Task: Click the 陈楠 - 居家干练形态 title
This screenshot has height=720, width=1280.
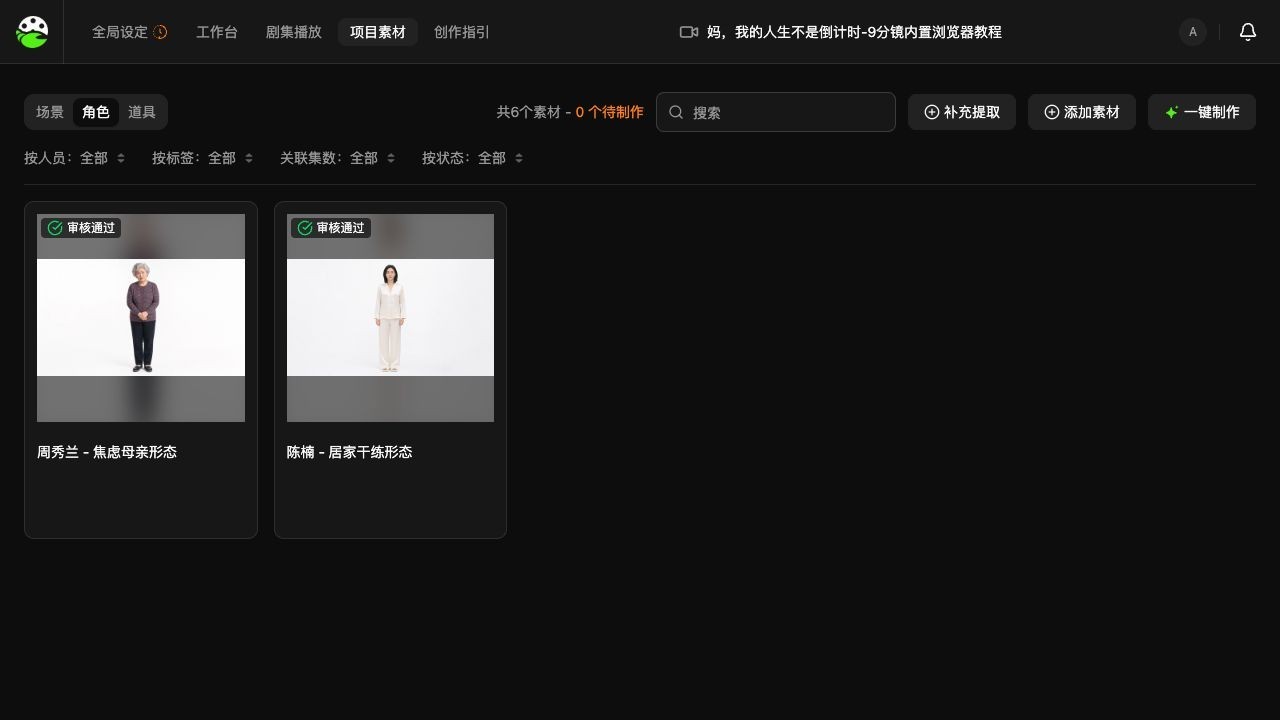Action: [350, 452]
